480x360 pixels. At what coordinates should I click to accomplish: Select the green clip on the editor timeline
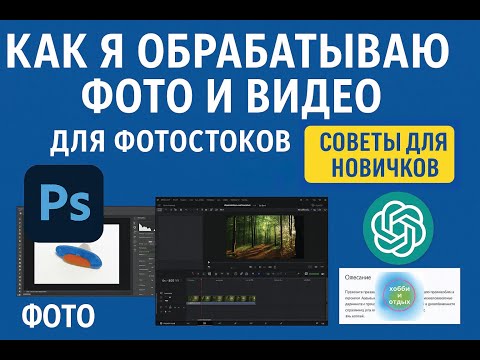[222, 299]
